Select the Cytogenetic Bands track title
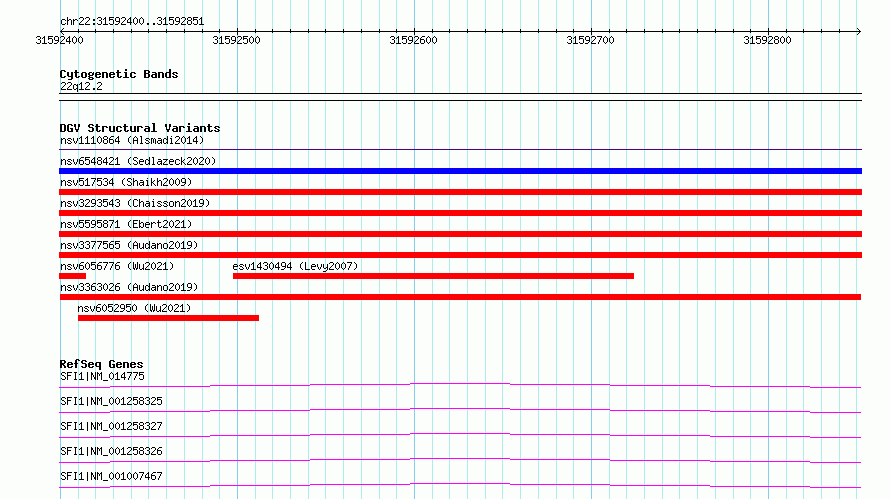890x499 pixels. point(119,74)
